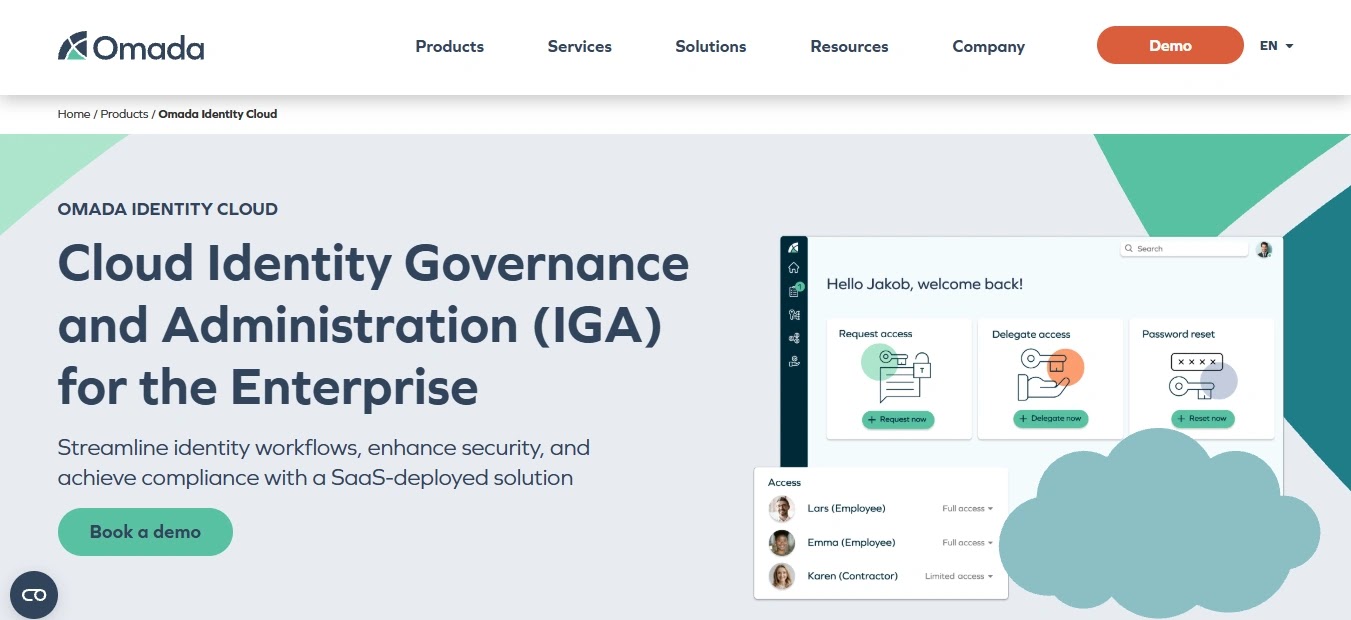
Task: Click the Request access key illustration
Action: [x=896, y=373]
